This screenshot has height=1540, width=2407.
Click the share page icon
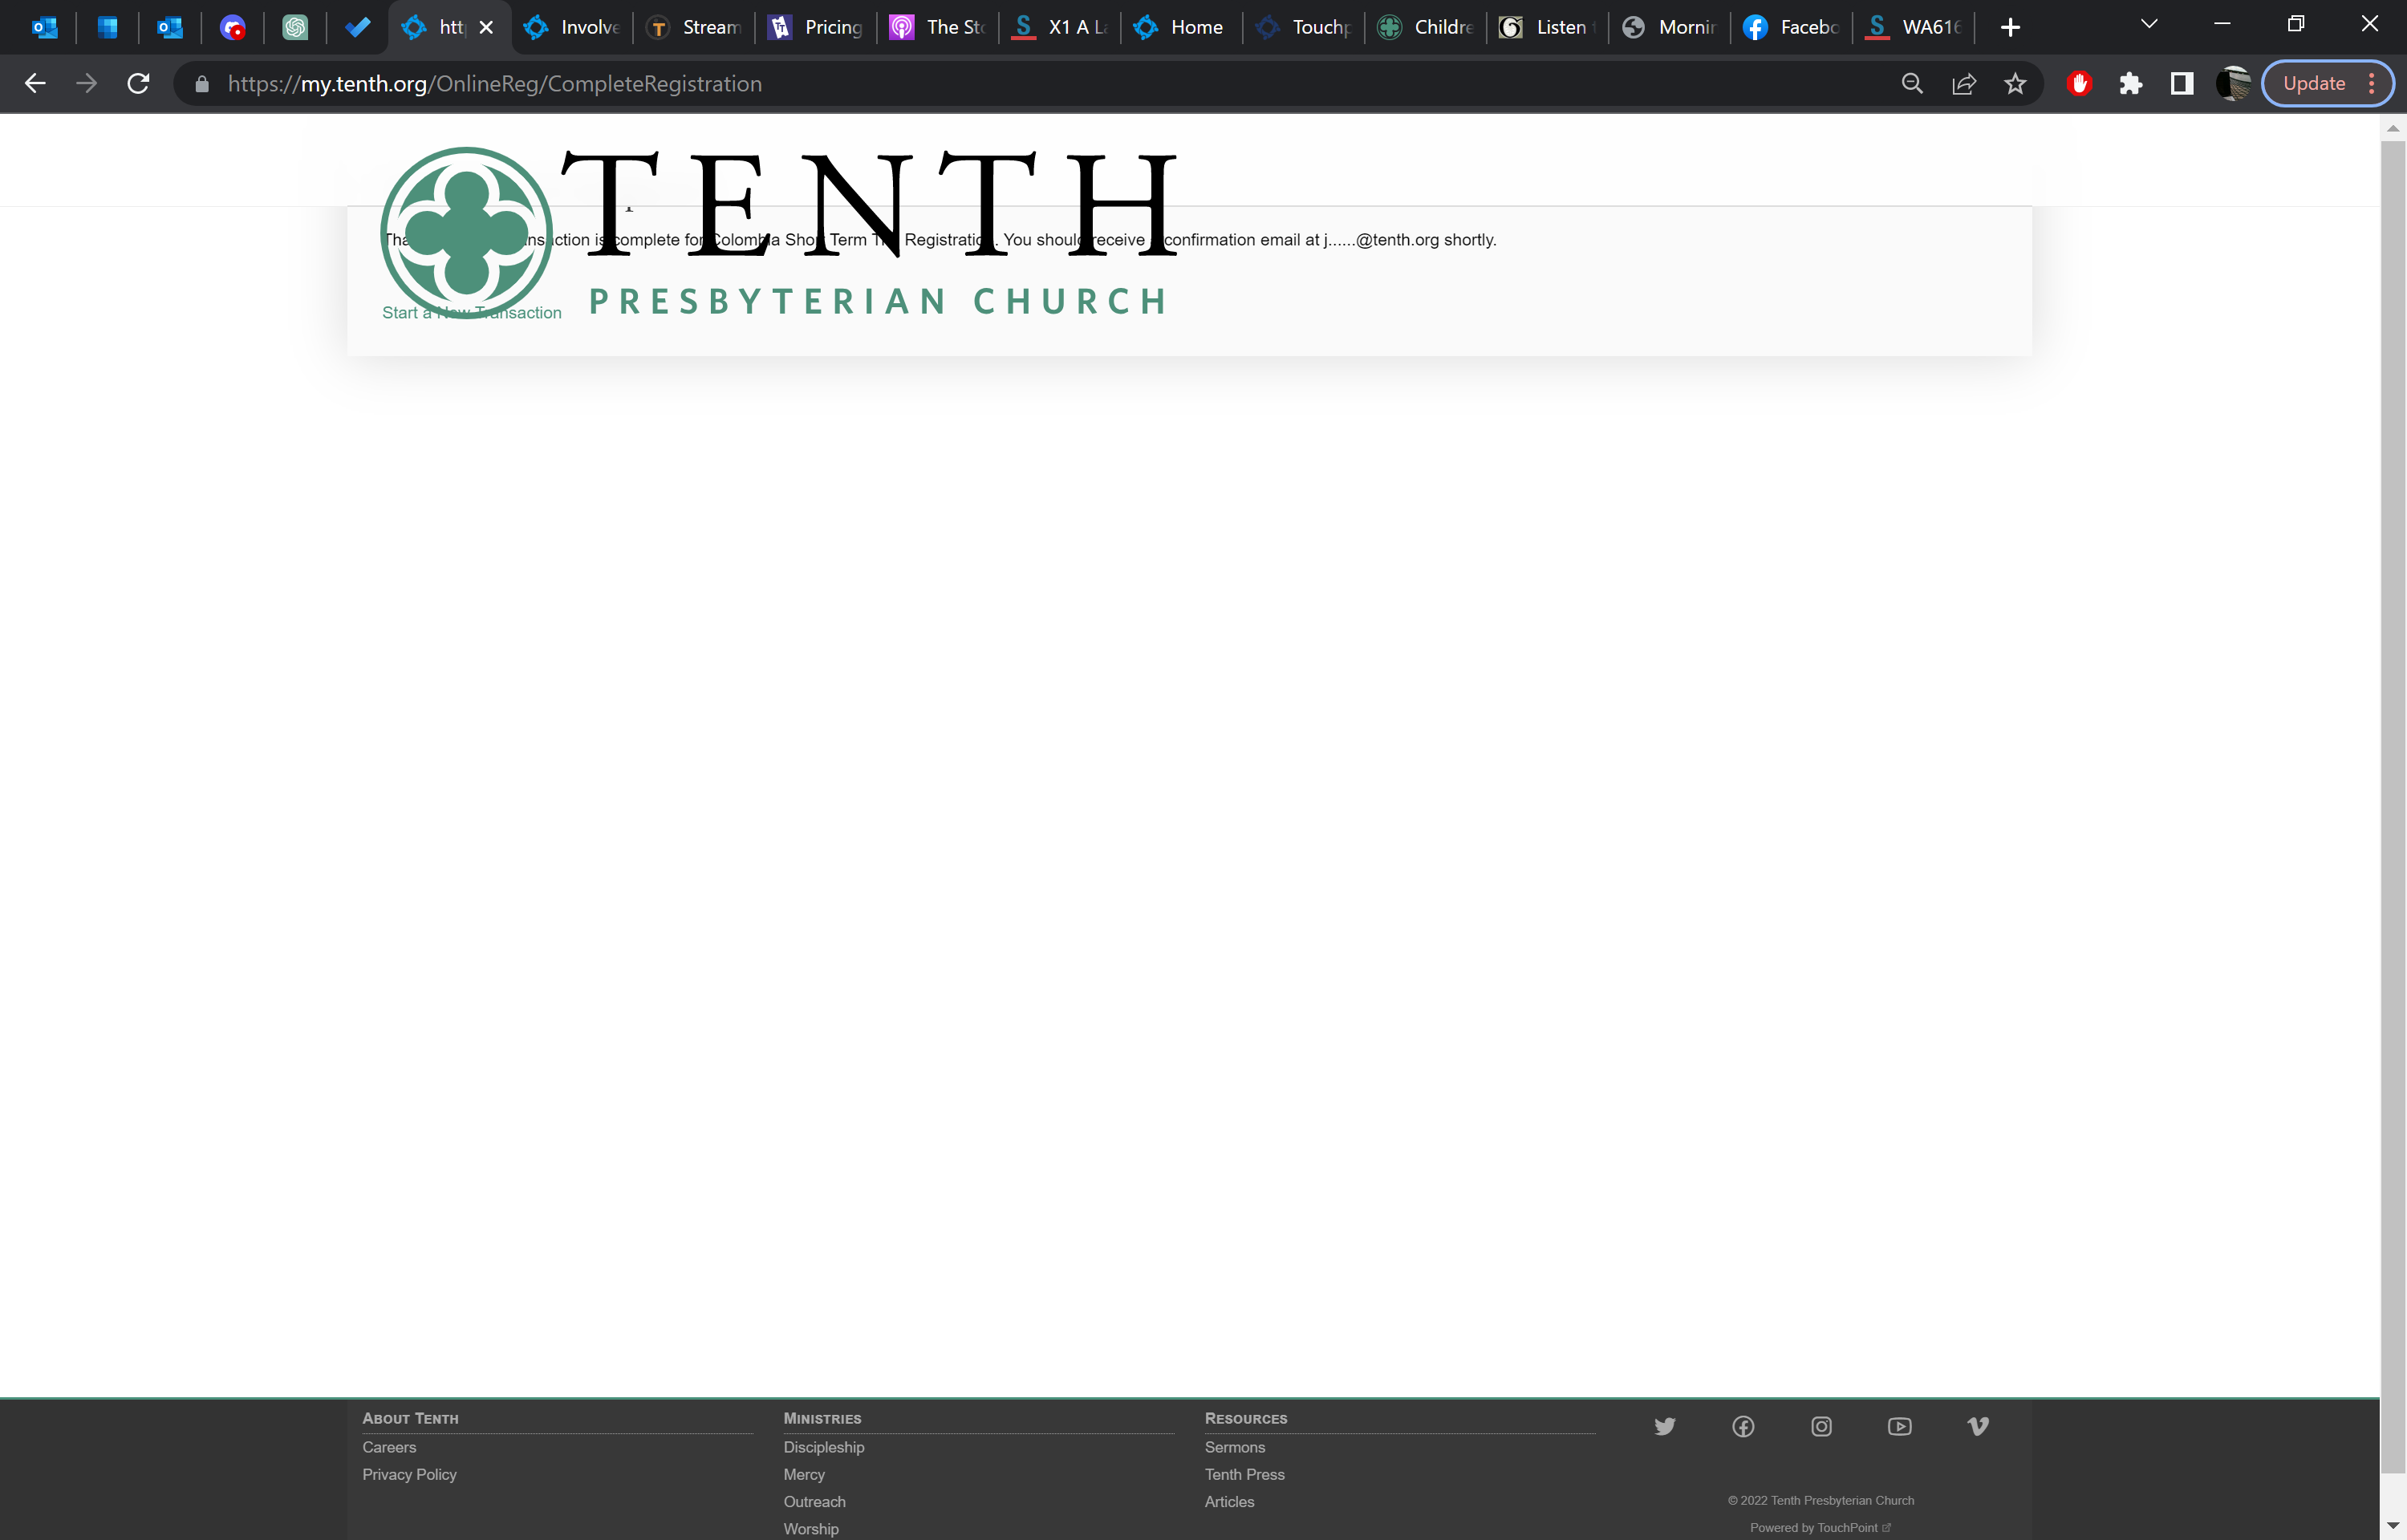click(x=1963, y=84)
